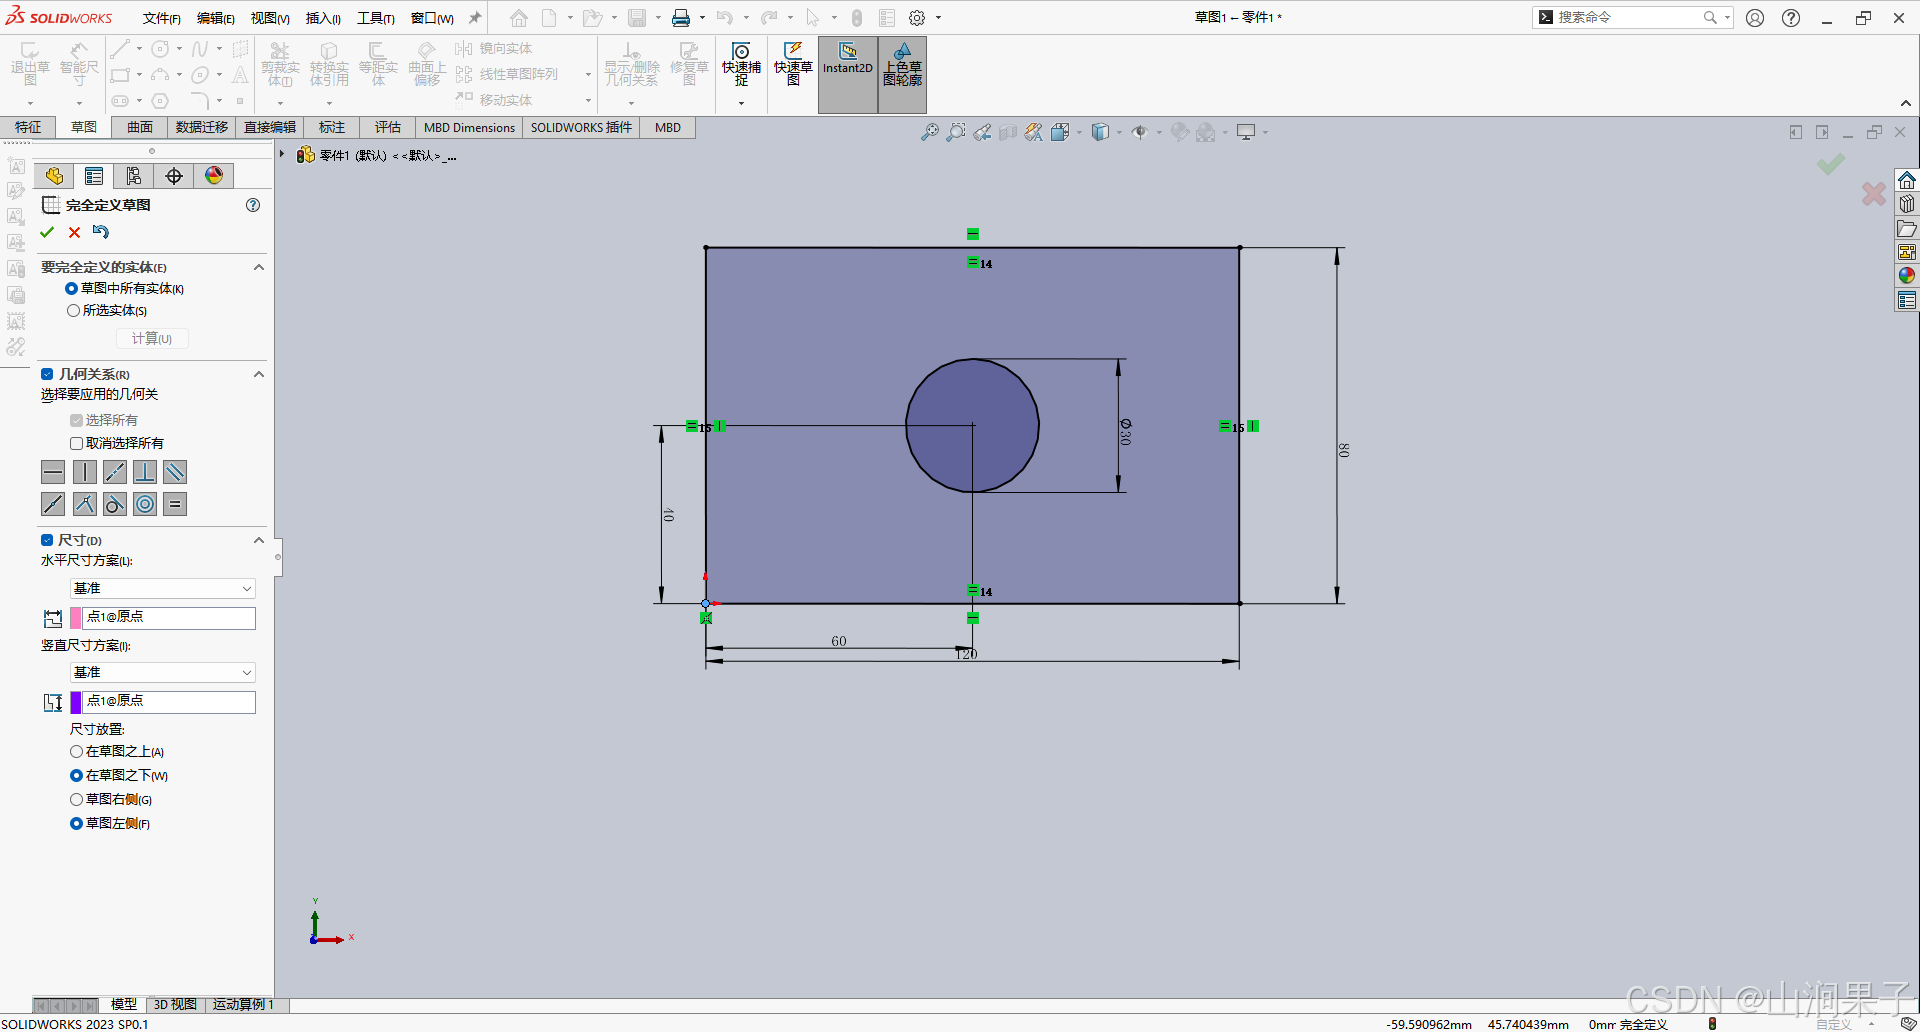The height and width of the screenshot is (1032, 1920).
Task: Open horizontal dimension scheme dropdown
Action: coord(163,588)
